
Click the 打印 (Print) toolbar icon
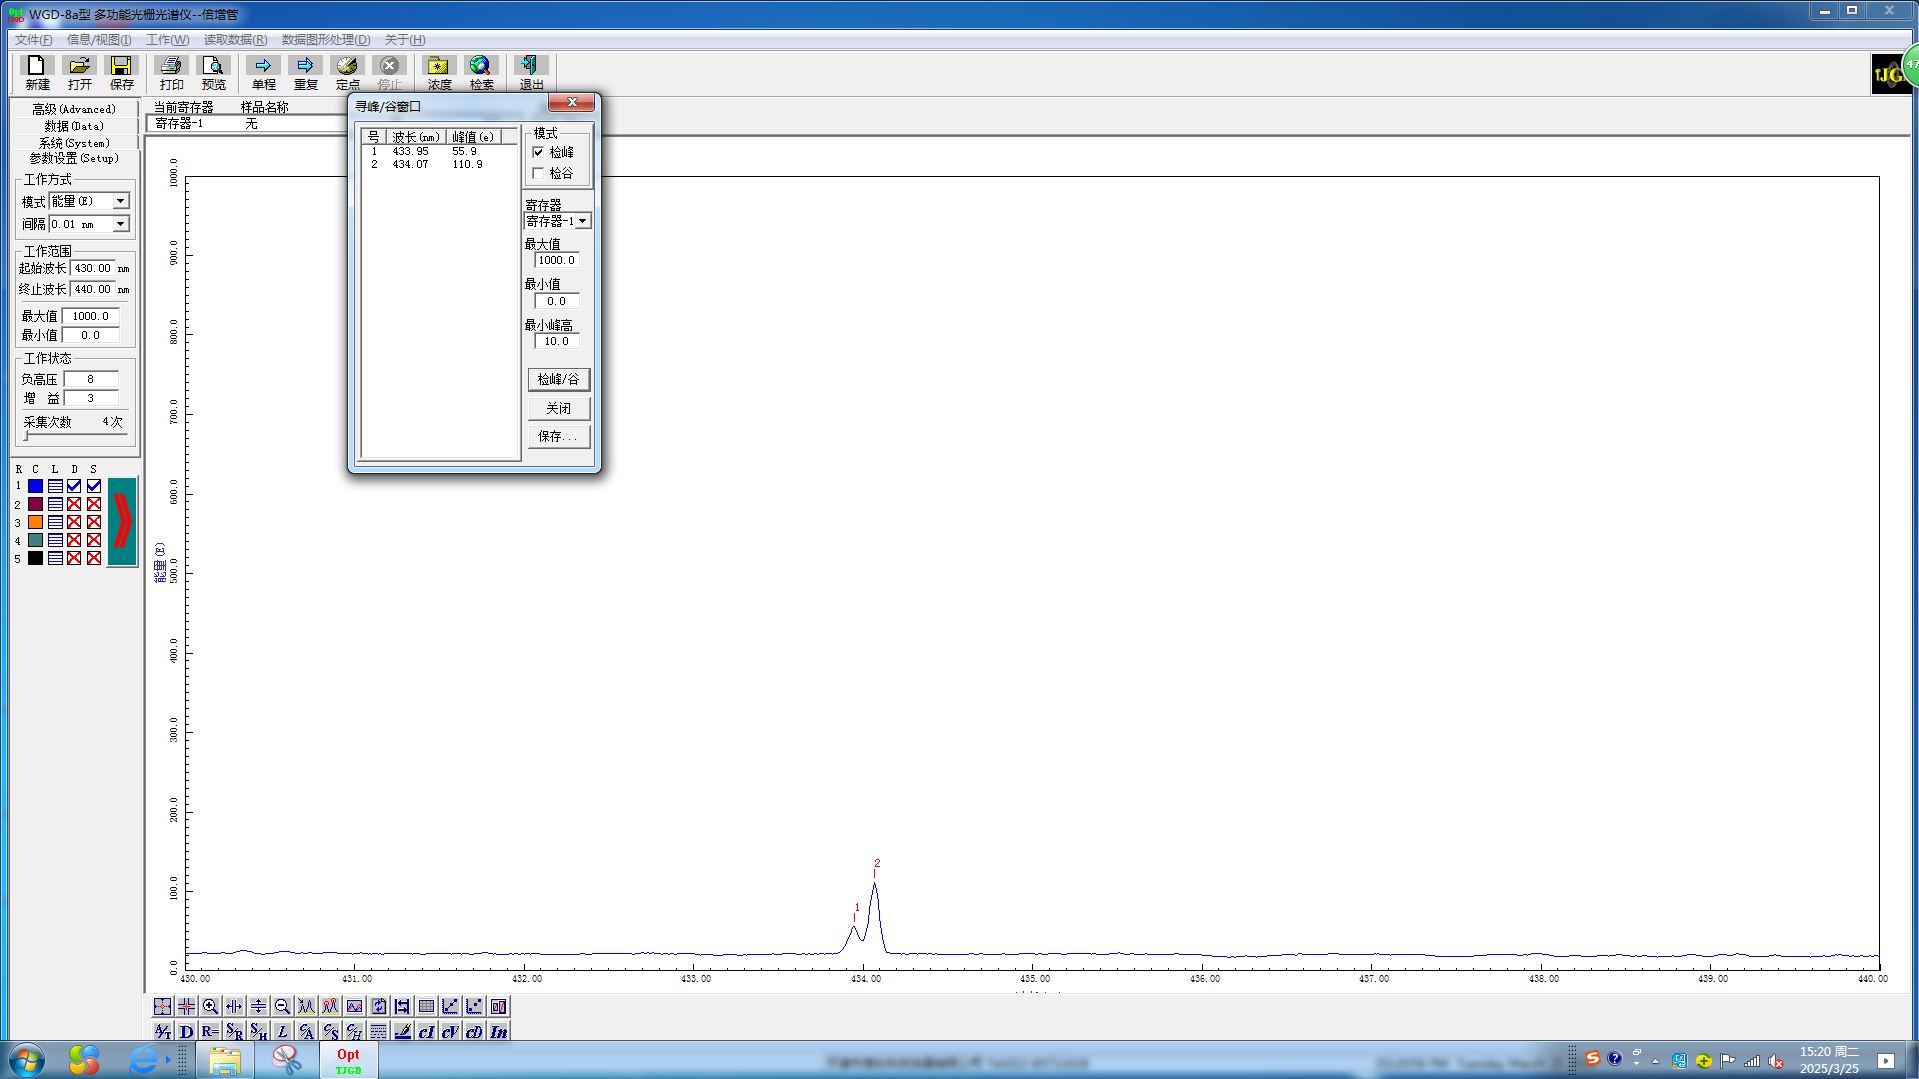[x=172, y=72]
